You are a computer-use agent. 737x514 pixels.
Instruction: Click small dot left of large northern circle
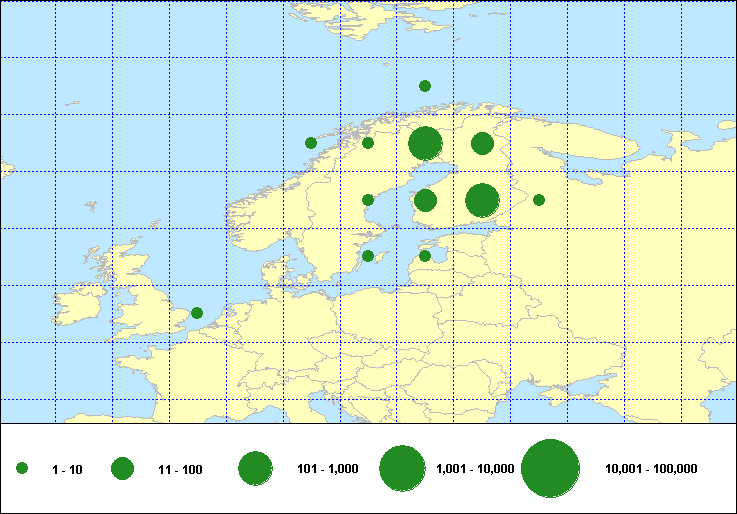pos(368,143)
